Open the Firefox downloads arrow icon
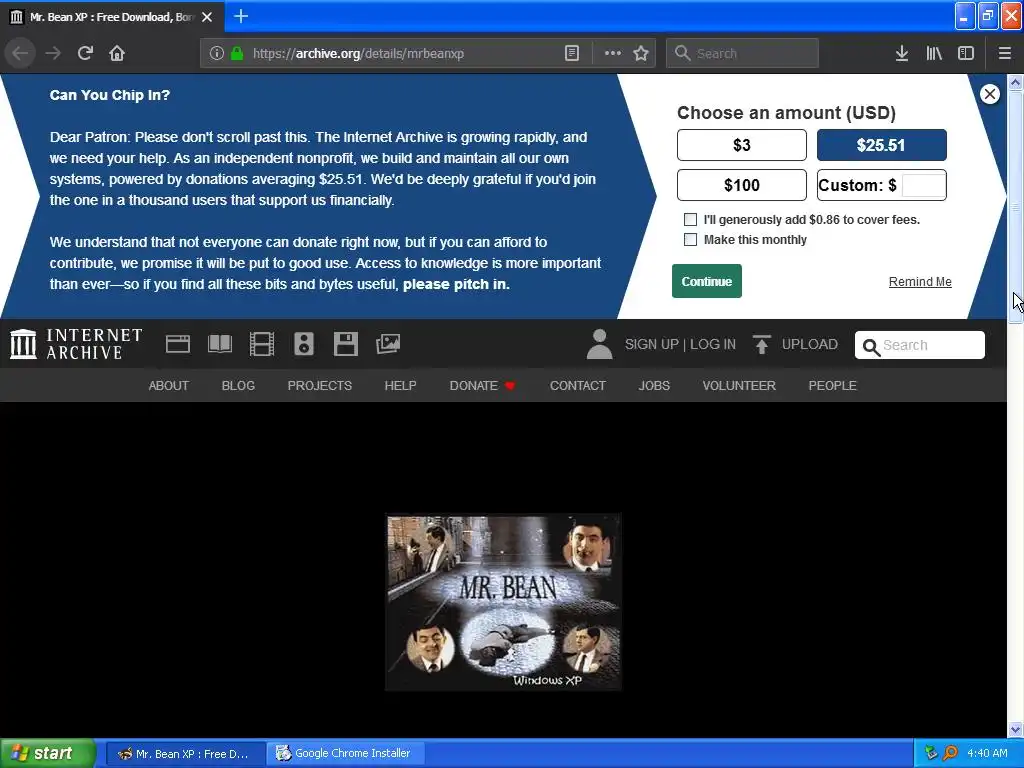Viewport: 1024px width, 768px height. click(902, 53)
